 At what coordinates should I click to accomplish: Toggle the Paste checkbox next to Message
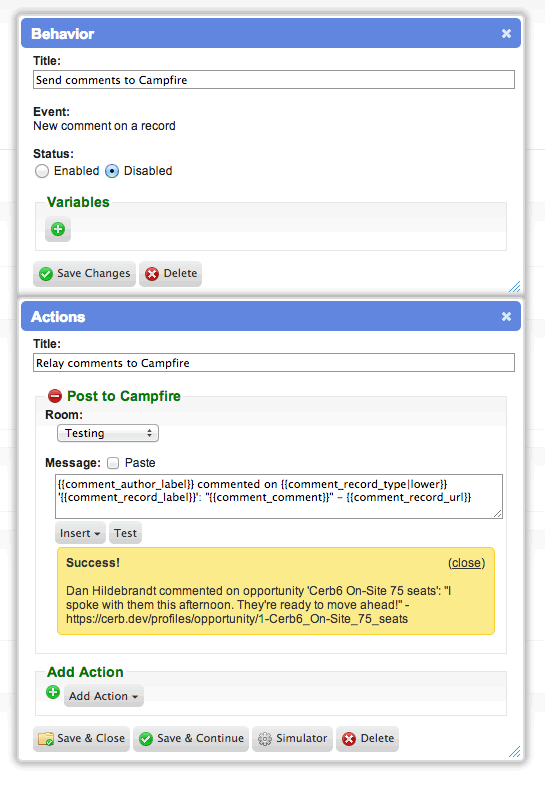click(x=113, y=463)
